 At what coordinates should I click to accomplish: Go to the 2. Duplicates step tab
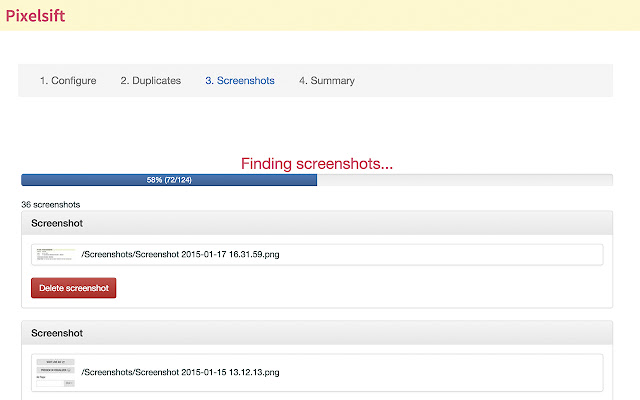[151, 80]
